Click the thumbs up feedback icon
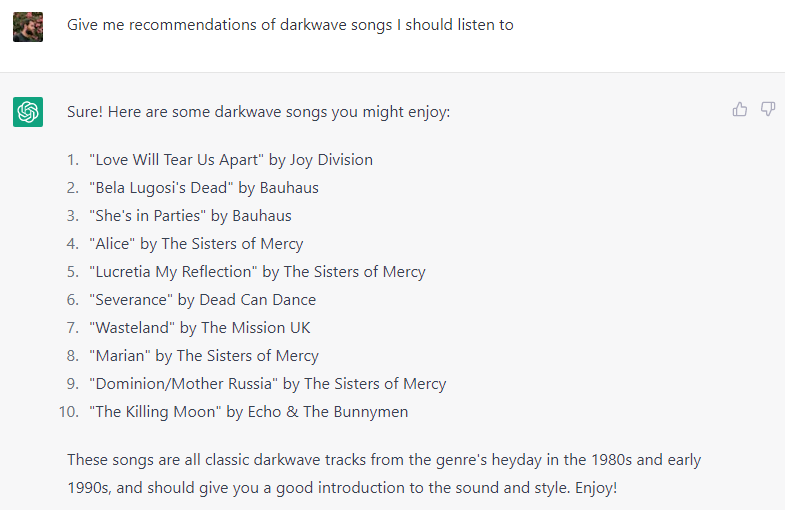The image size is (785, 510). [x=739, y=109]
